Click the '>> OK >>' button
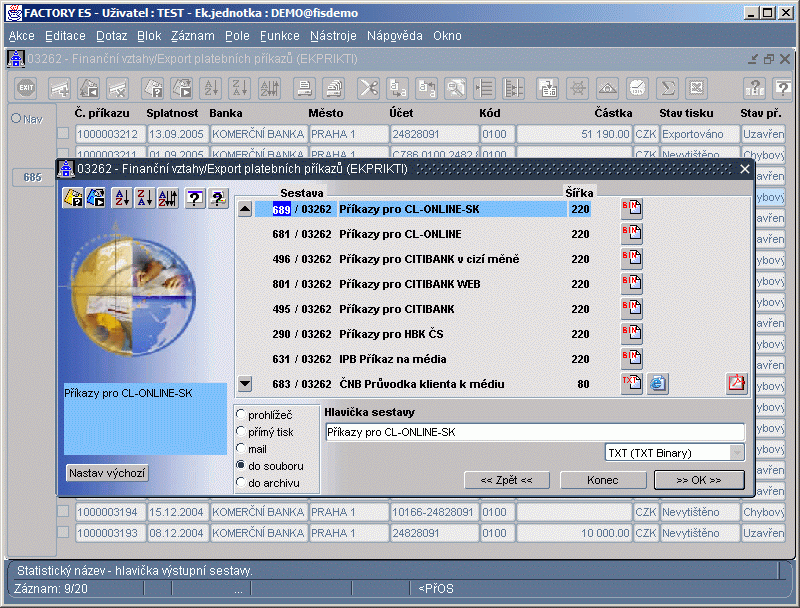The height and width of the screenshot is (608, 800). [x=699, y=480]
